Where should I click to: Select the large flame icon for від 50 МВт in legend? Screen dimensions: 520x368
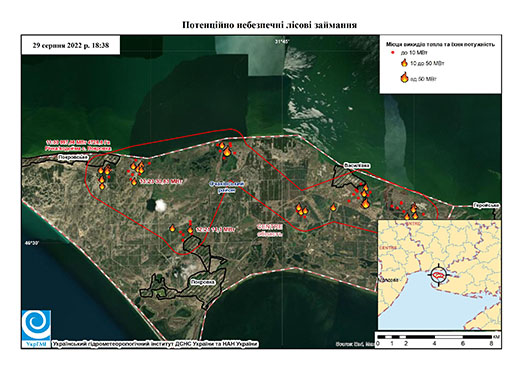coord(404,77)
